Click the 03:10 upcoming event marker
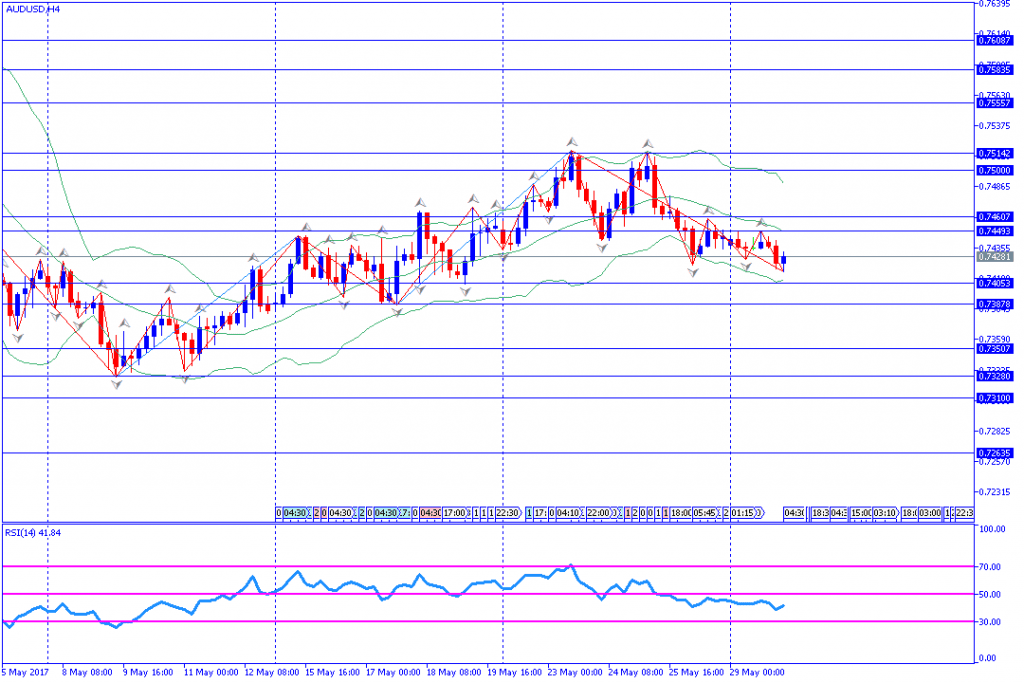Image resolution: width=1024 pixels, height=683 pixels. (886, 513)
